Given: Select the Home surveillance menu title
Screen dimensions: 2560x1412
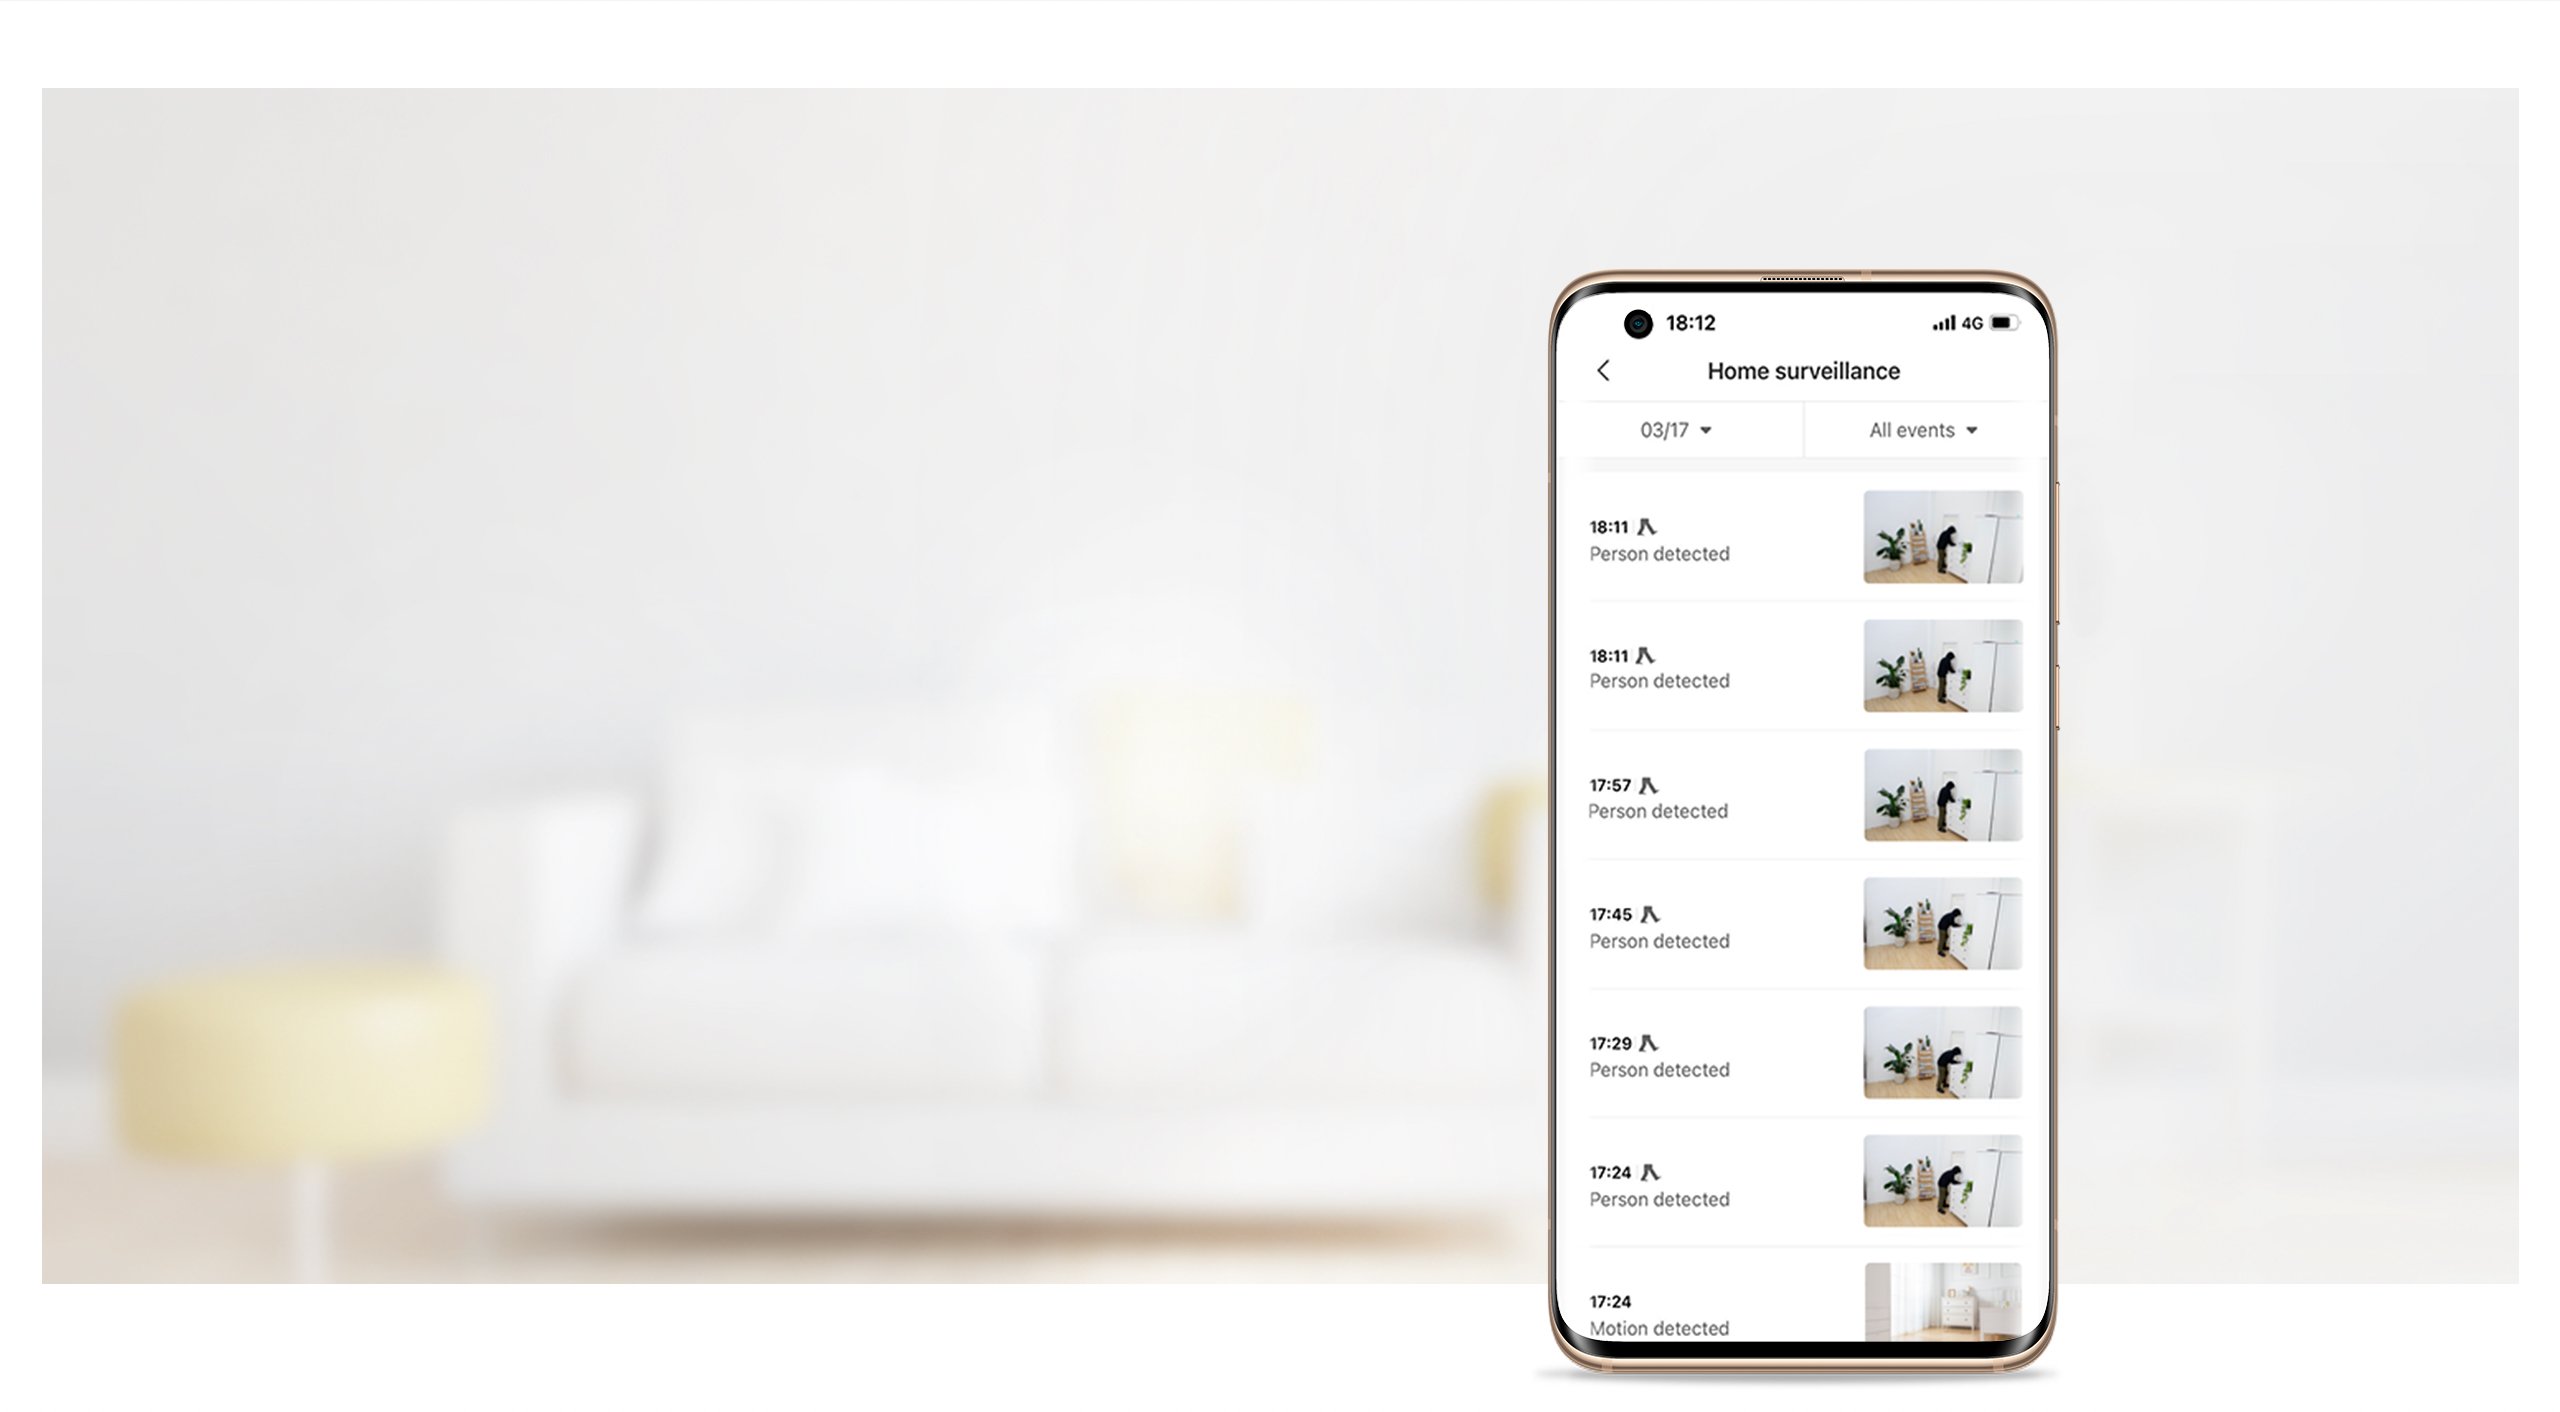Looking at the screenshot, I should (x=1804, y=370).
